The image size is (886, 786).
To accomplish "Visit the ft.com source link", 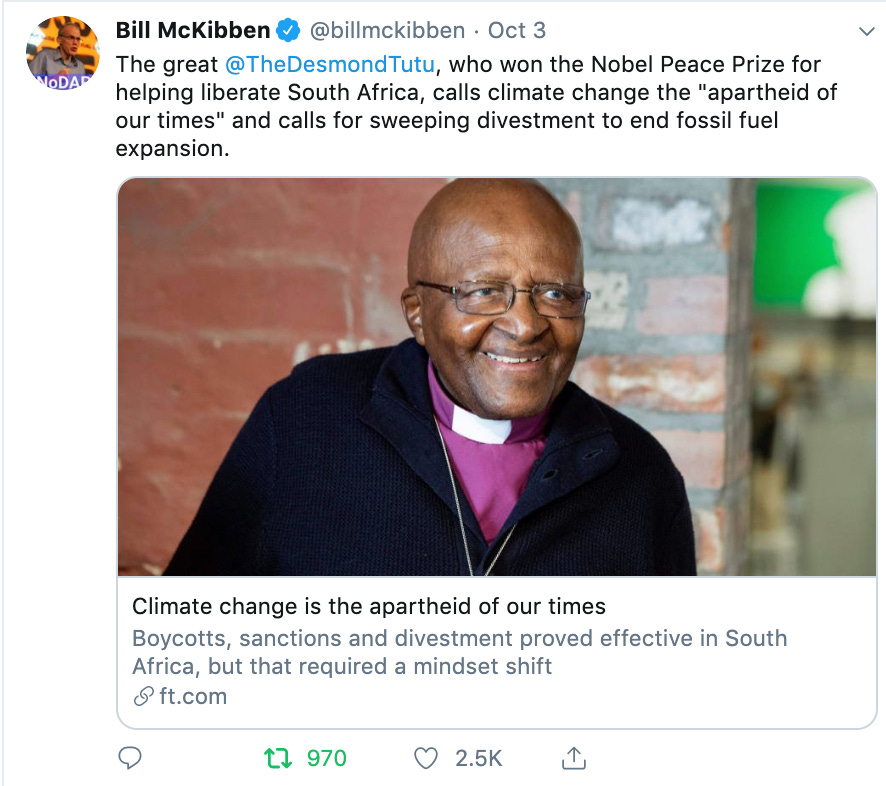I will (193, 696).
